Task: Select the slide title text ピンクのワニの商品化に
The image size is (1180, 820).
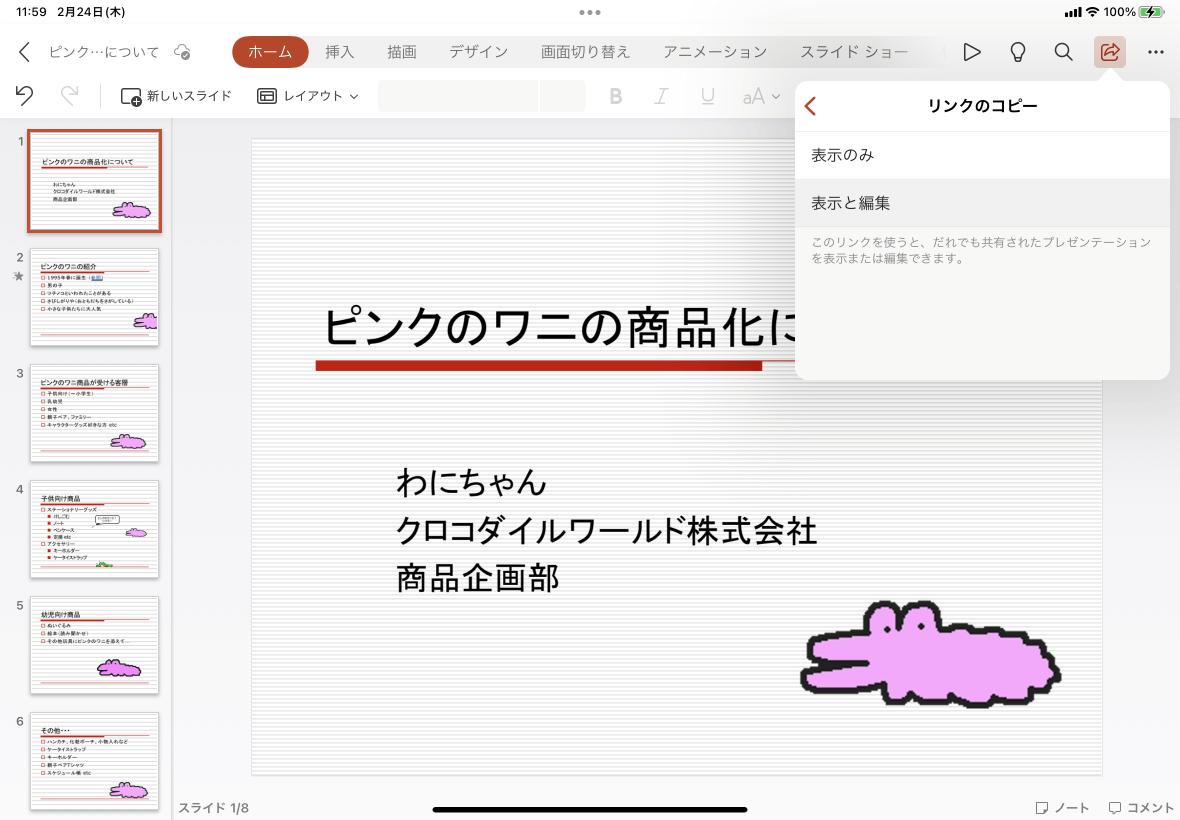Action: coord(558,328)
